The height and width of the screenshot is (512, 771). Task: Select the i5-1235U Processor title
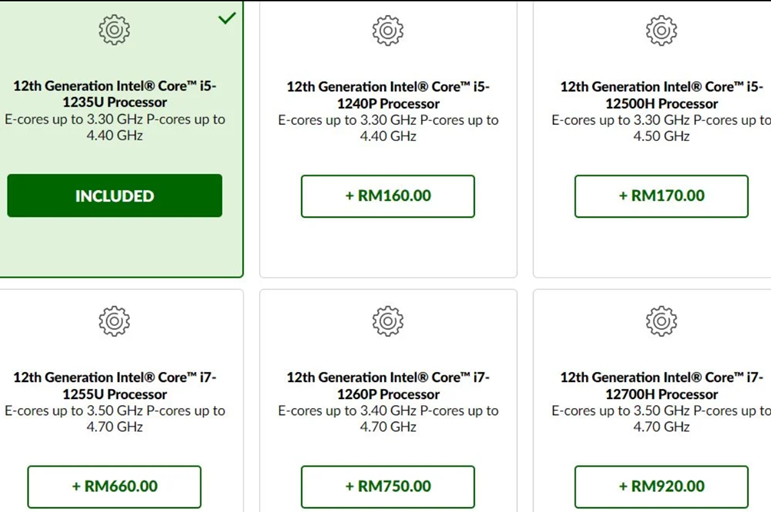tap(115, 94)
